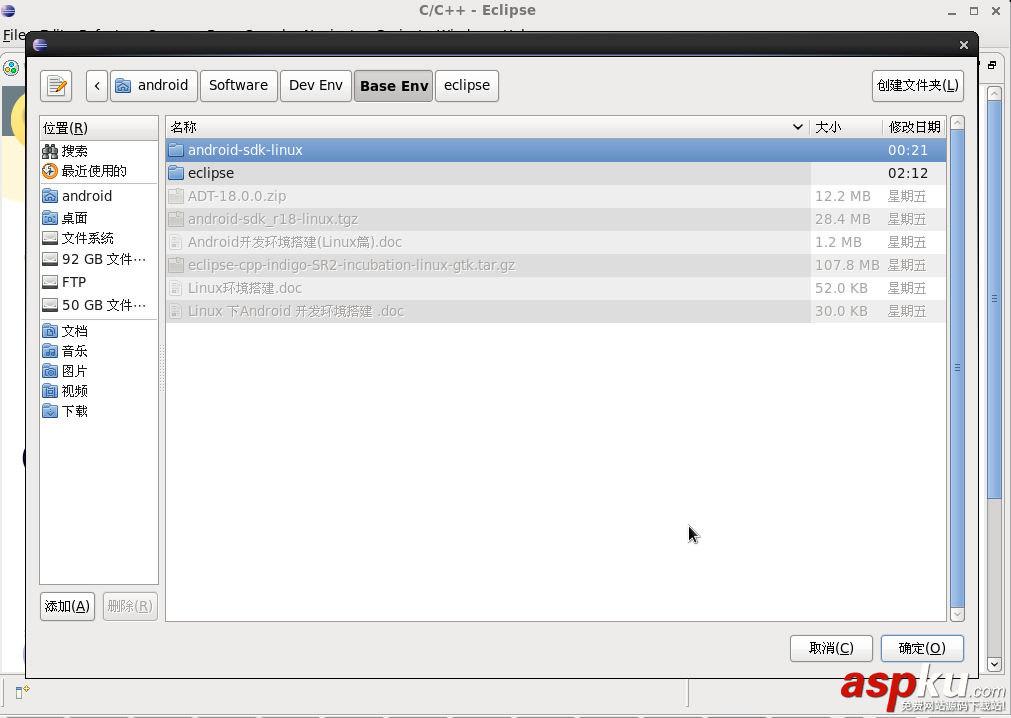Open the File menu in Eclipse window

(x=14, y=35)
